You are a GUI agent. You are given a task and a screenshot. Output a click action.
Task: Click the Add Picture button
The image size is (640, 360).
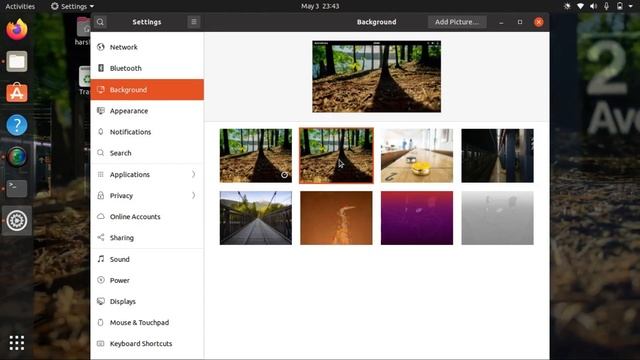tap(457, 22)
